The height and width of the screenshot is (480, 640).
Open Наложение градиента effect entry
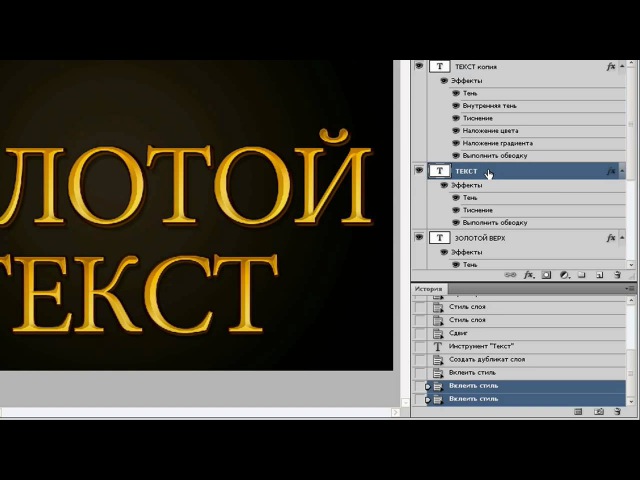point(498,143)
